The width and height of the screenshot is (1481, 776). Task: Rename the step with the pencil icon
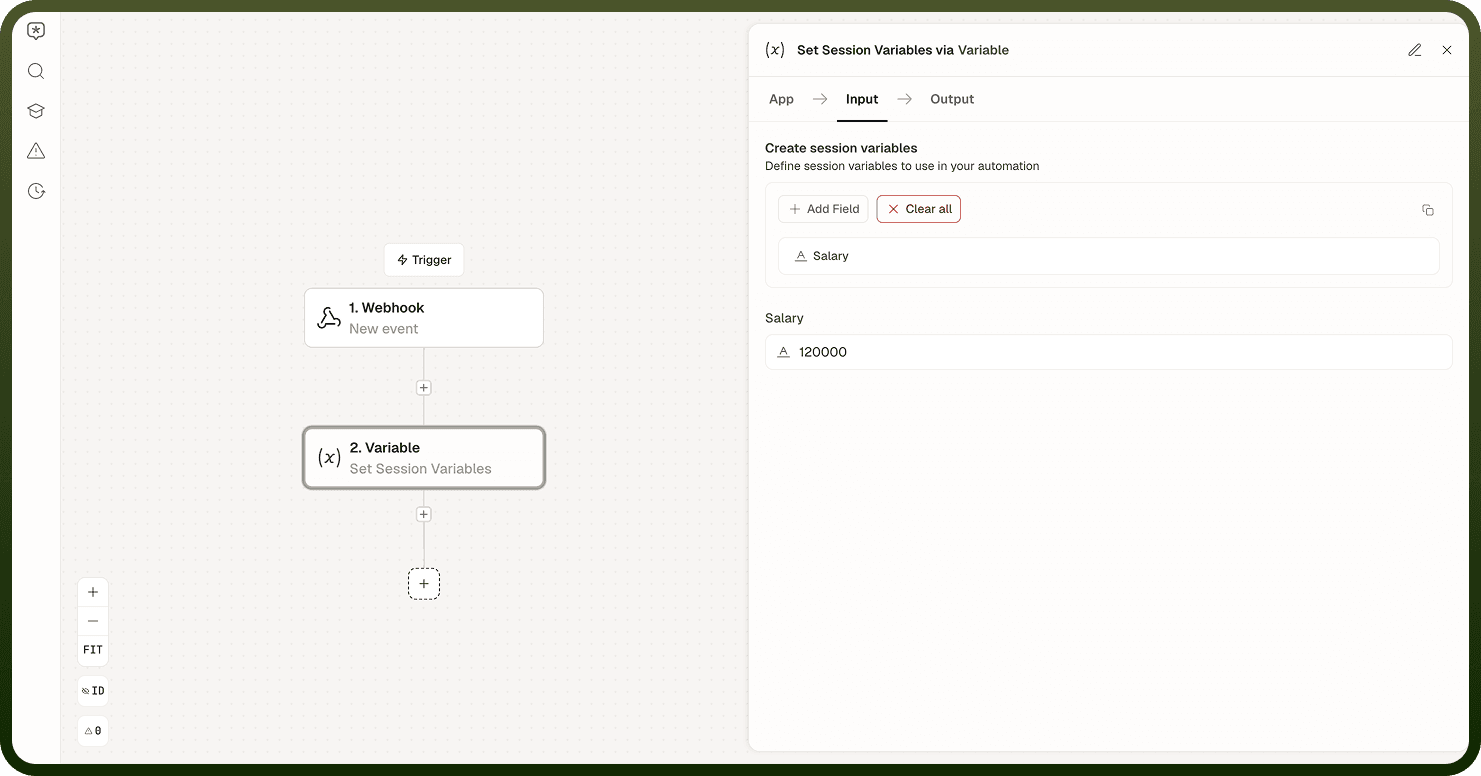coord(1415,50)
